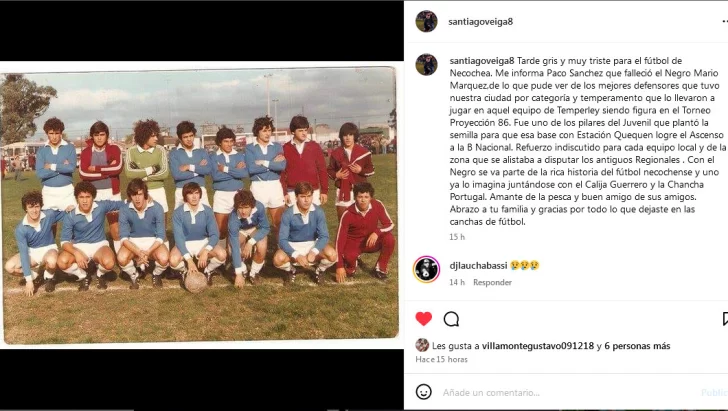This screenshot has height=411, width=728.
Task: Open the djlauchabassi username link
Action: tap(478, 266)
